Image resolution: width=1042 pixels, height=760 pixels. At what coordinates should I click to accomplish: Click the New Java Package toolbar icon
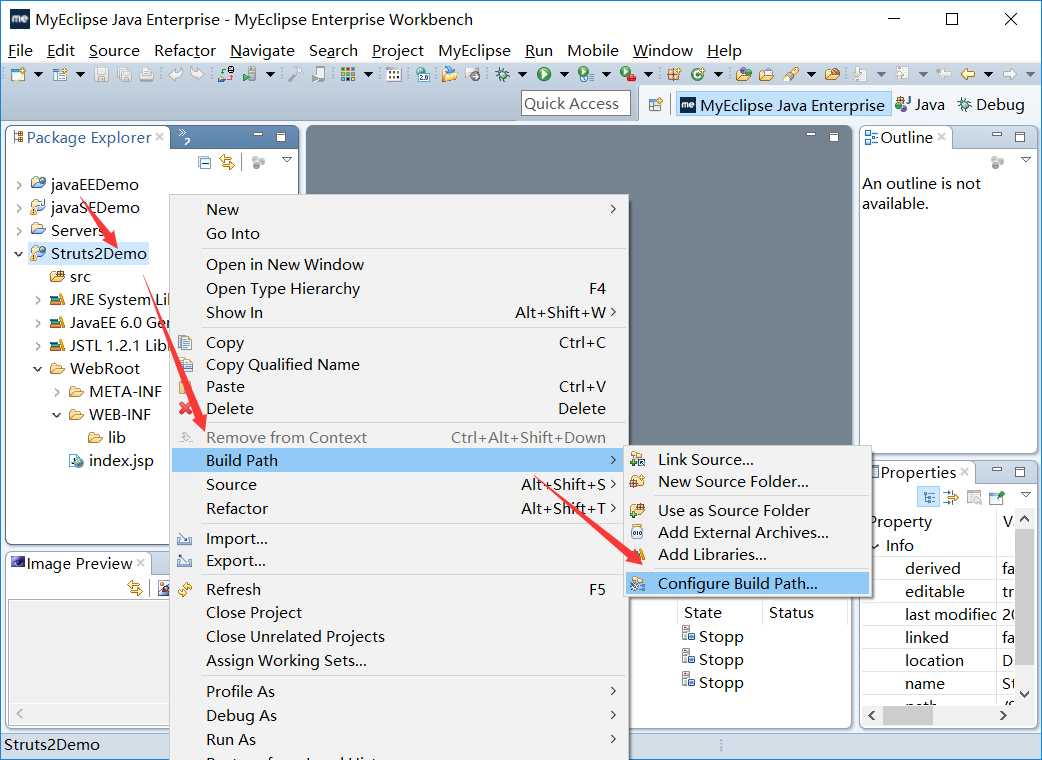point(673,74)
